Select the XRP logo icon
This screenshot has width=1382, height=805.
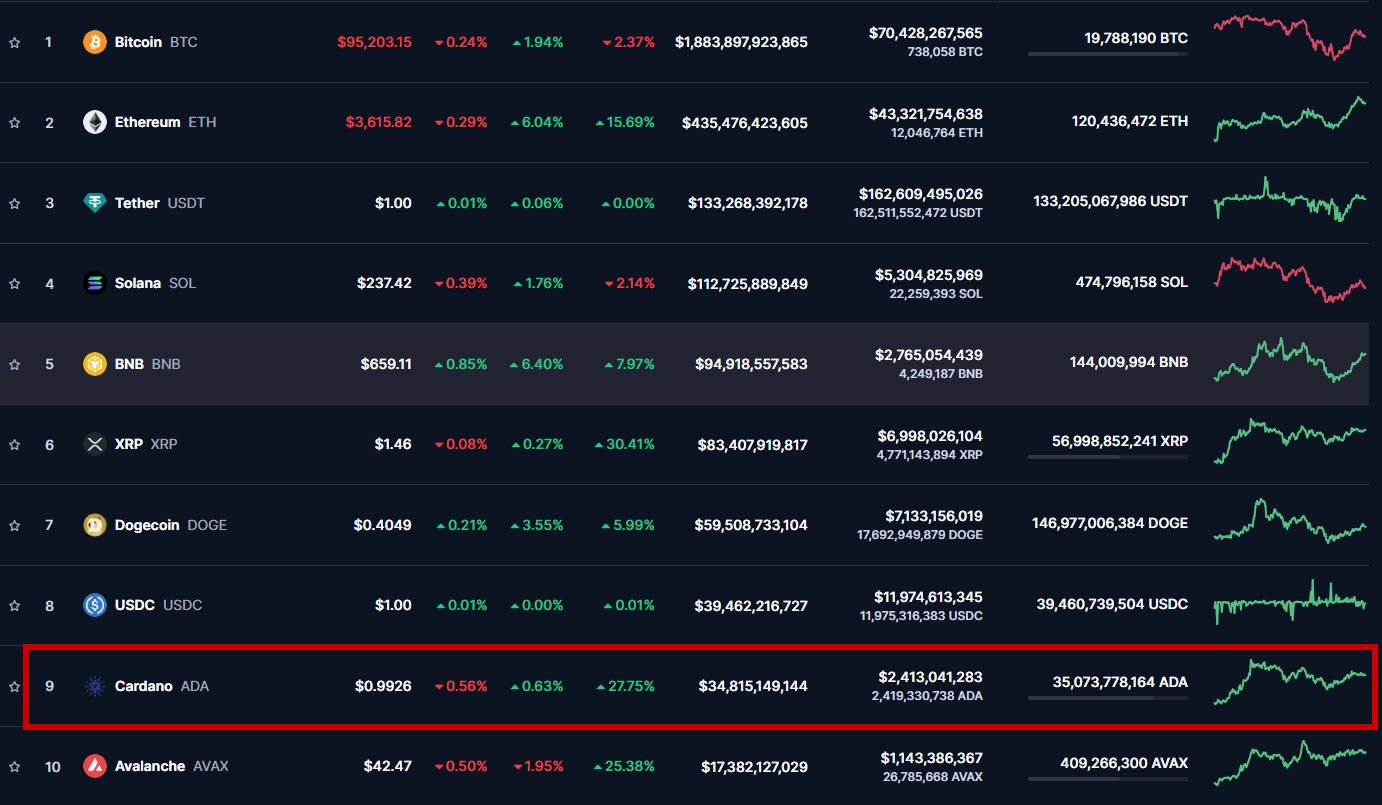(x=95, y=444)
